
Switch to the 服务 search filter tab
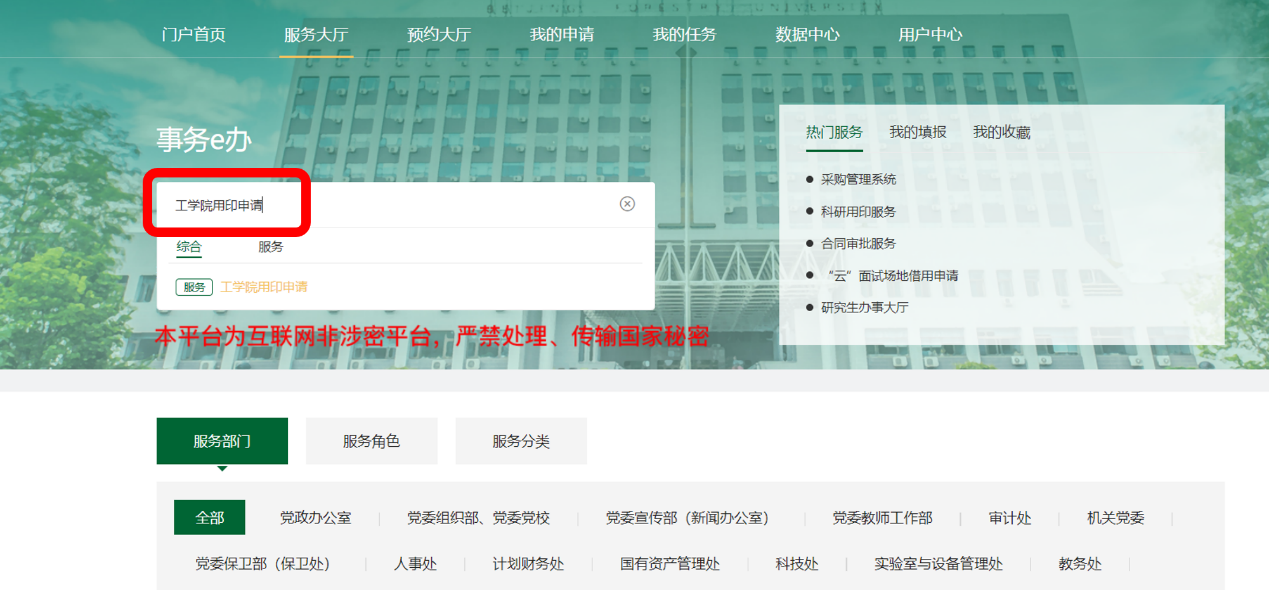(x=270, y=247)
